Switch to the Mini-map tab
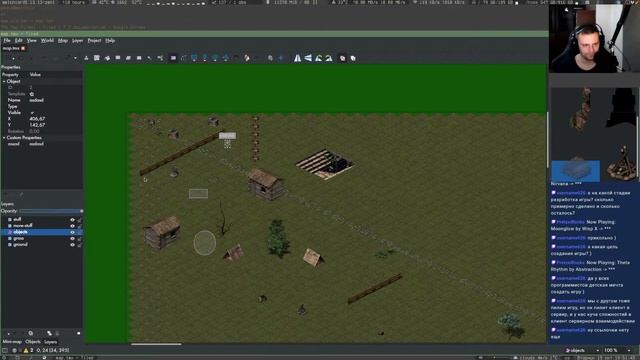The height and width of the screenshot is (360, 640). tap(12, 342)
